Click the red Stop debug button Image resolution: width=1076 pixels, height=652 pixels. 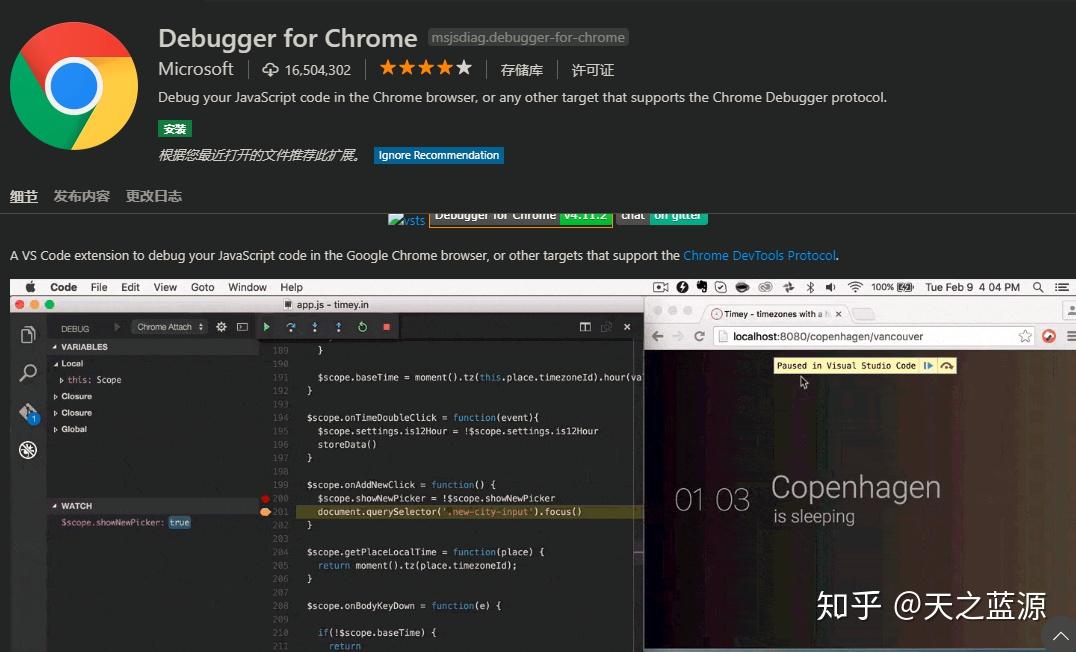pos(386,327)
